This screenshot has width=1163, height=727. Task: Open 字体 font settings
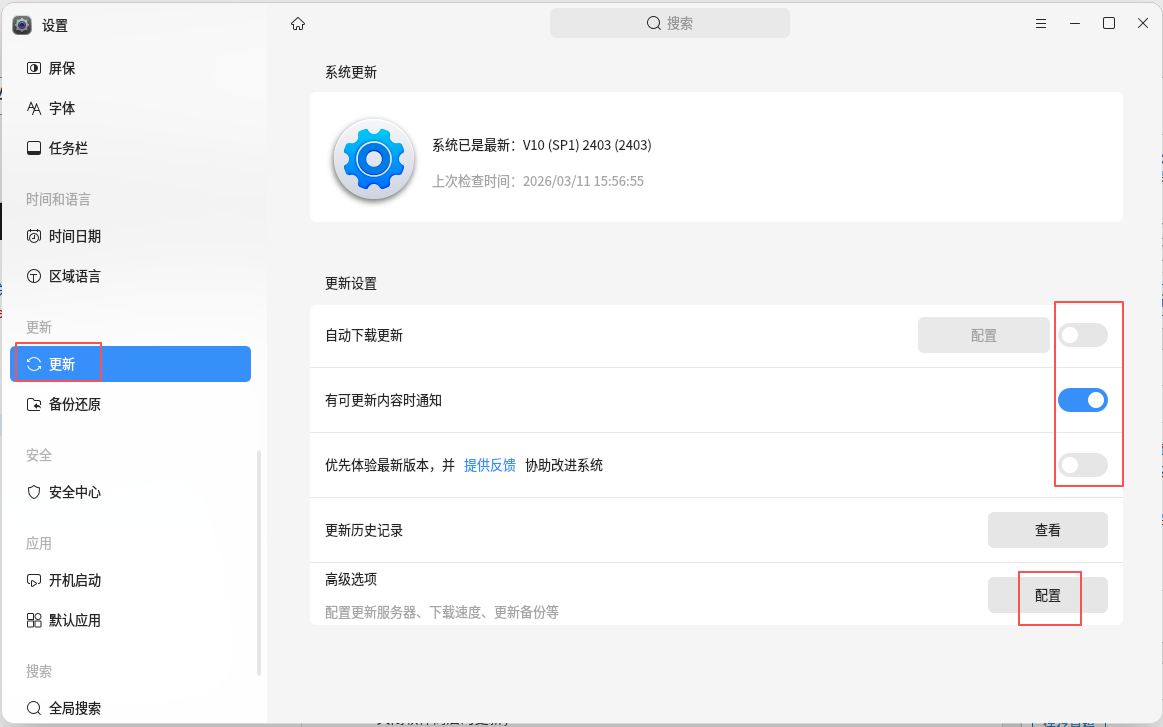[62, 108]
